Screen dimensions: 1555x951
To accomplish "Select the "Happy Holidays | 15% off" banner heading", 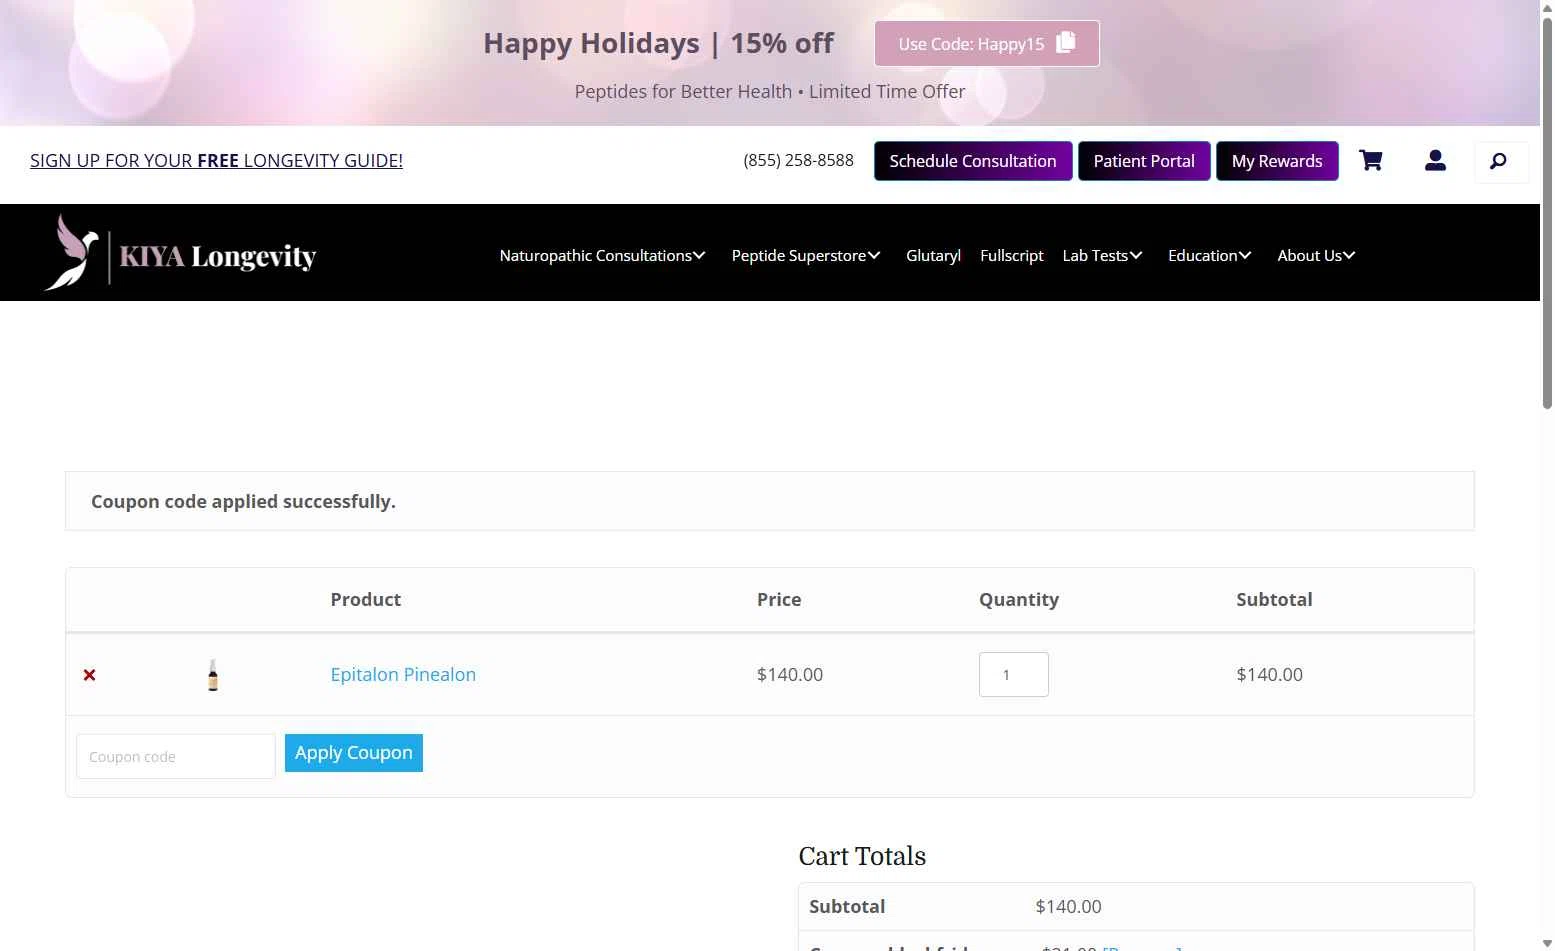I will point(658,43).
